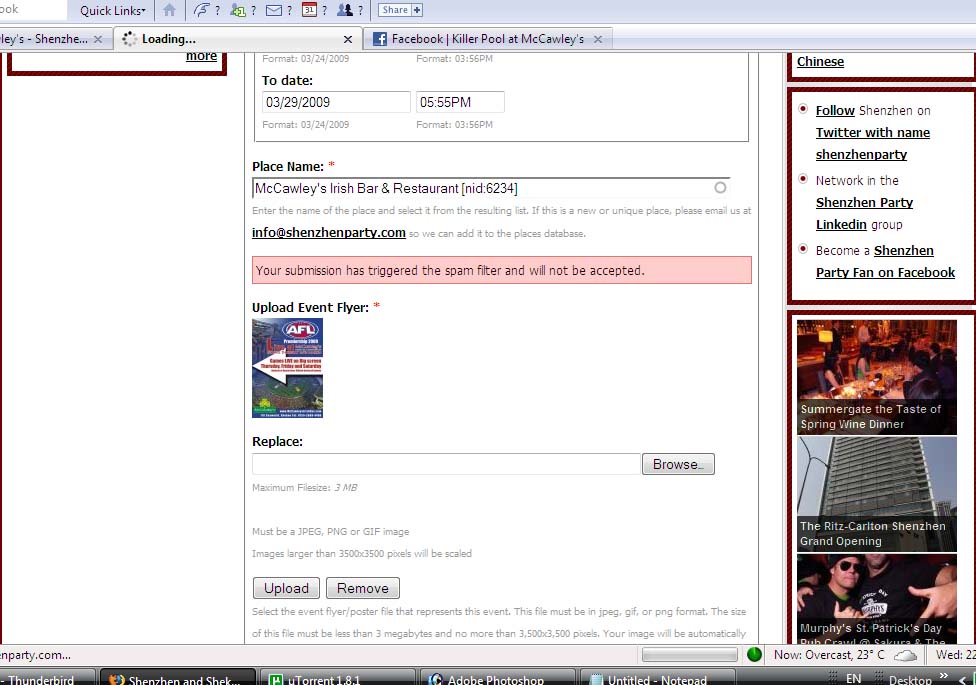Click the Upload button
The height and width of the screenshot is (685, 976).
(286, 588)
